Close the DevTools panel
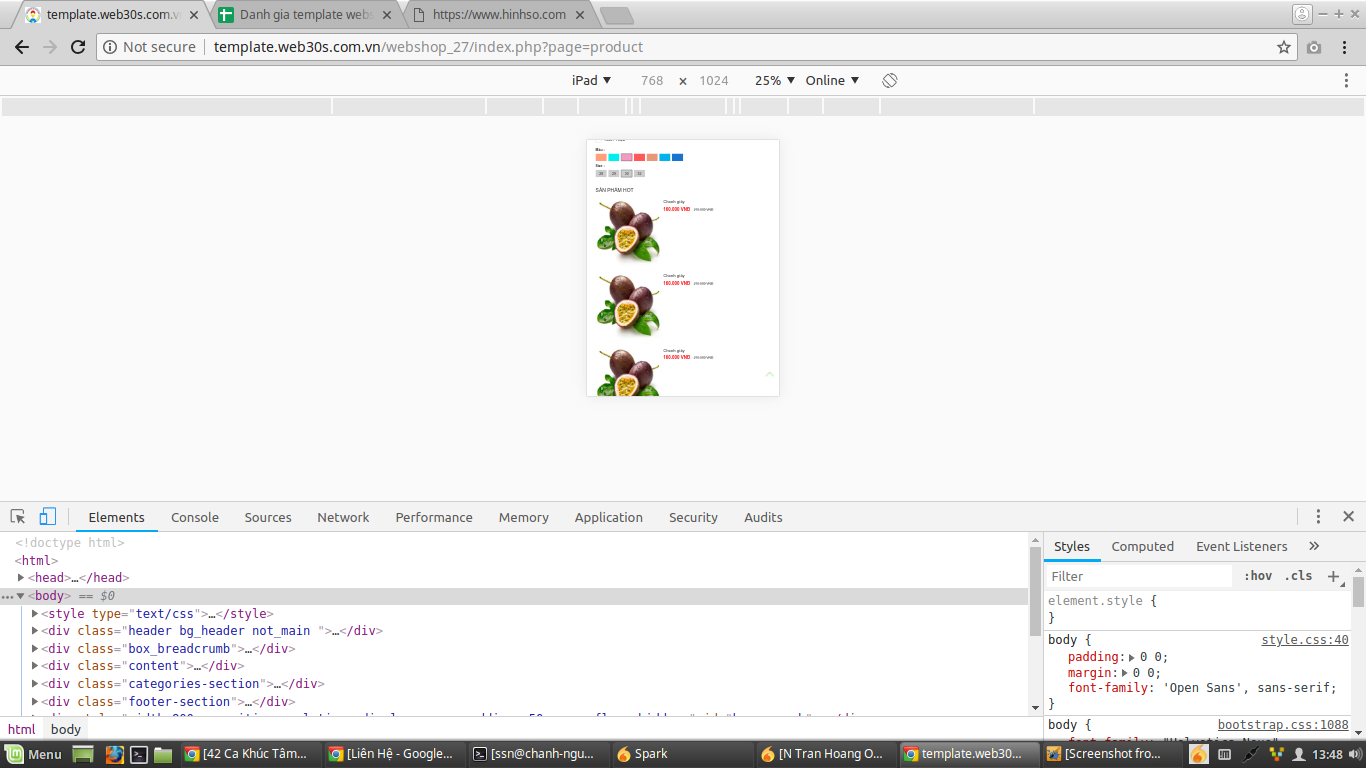The width and height of the screenshot is (1366, 768). [1348, 516]
